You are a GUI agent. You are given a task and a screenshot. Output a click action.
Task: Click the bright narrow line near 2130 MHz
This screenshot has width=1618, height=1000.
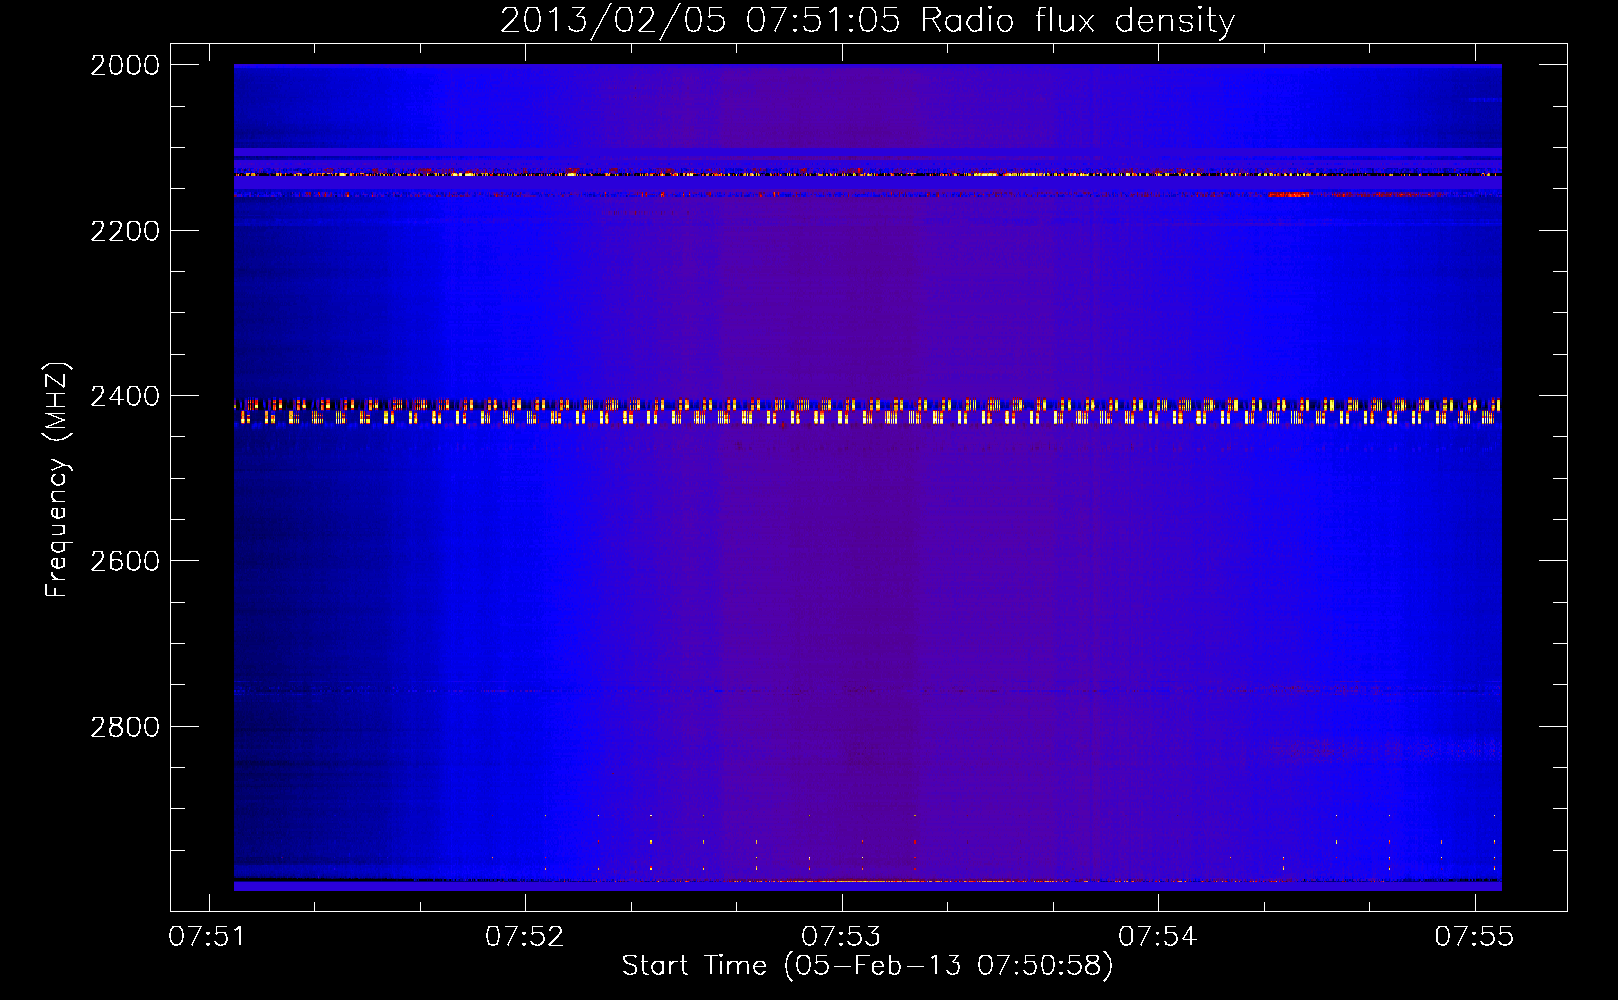click(867, 174)
